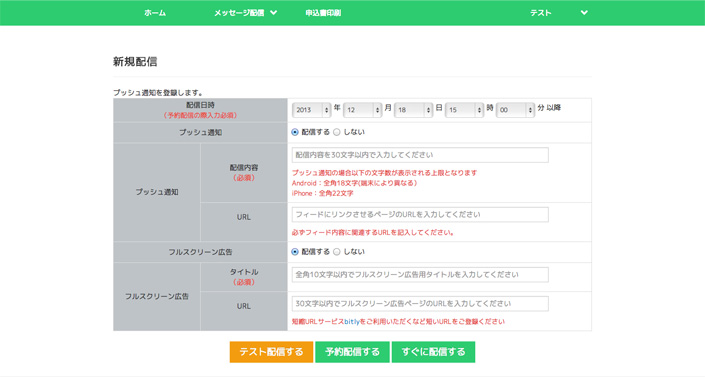Open the hour dropdown showing 15

(464, 110)
